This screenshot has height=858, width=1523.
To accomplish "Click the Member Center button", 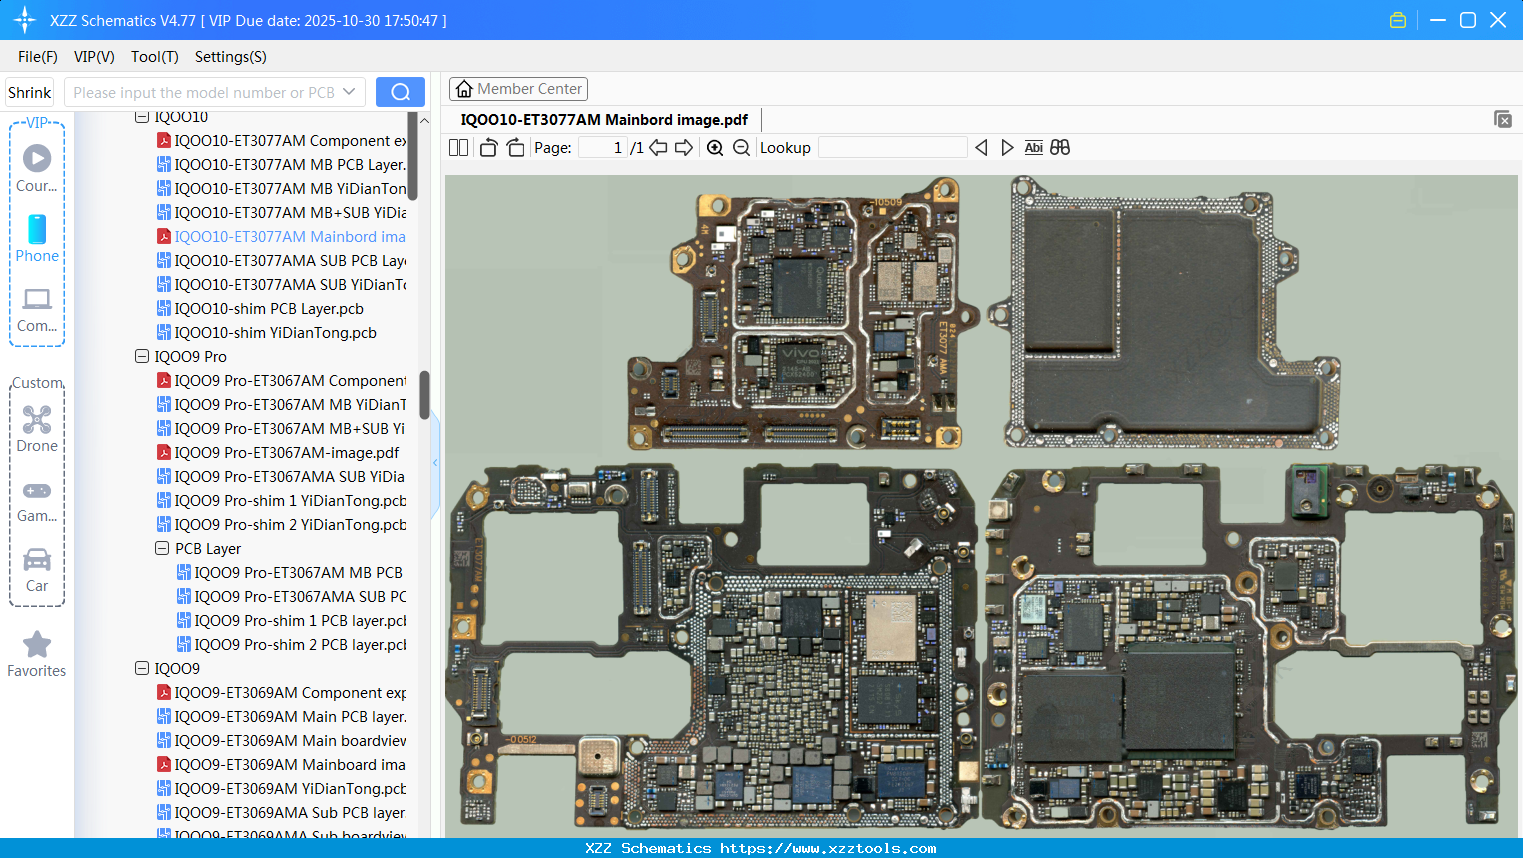I will (x=518, y=88).
